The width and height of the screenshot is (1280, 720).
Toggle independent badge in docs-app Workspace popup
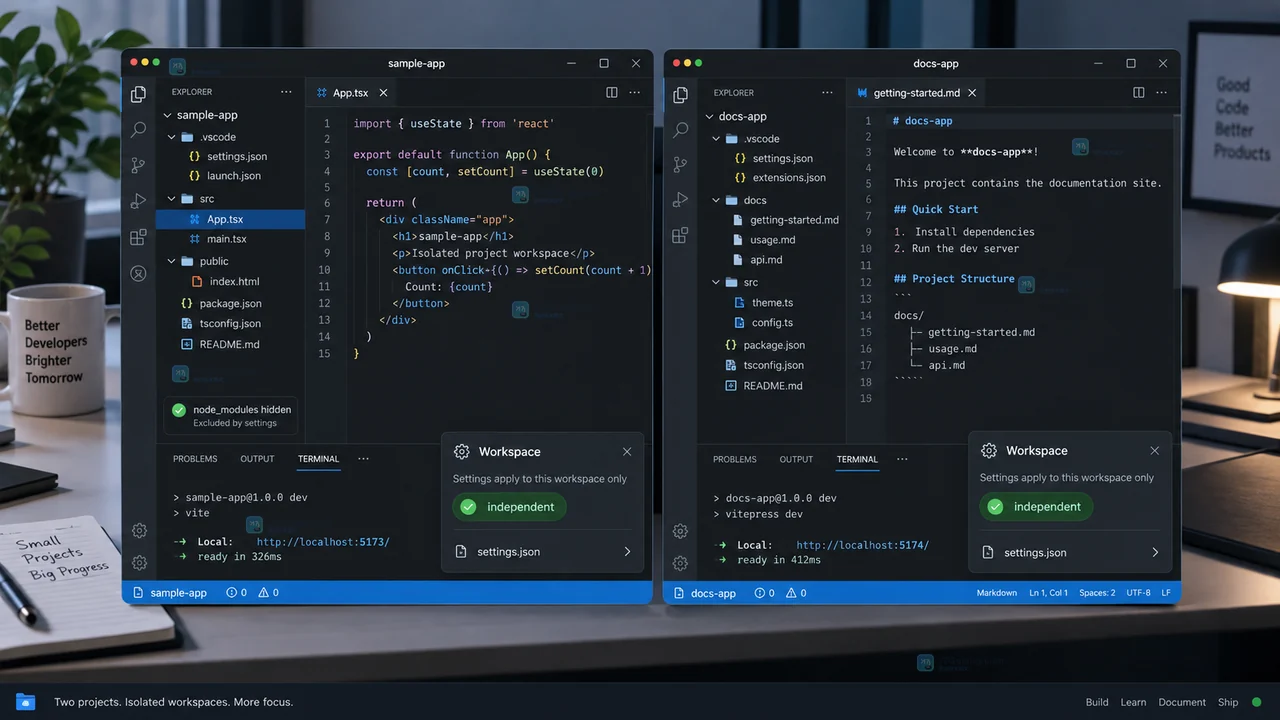pyautogui.click(x=1036, y=507)
